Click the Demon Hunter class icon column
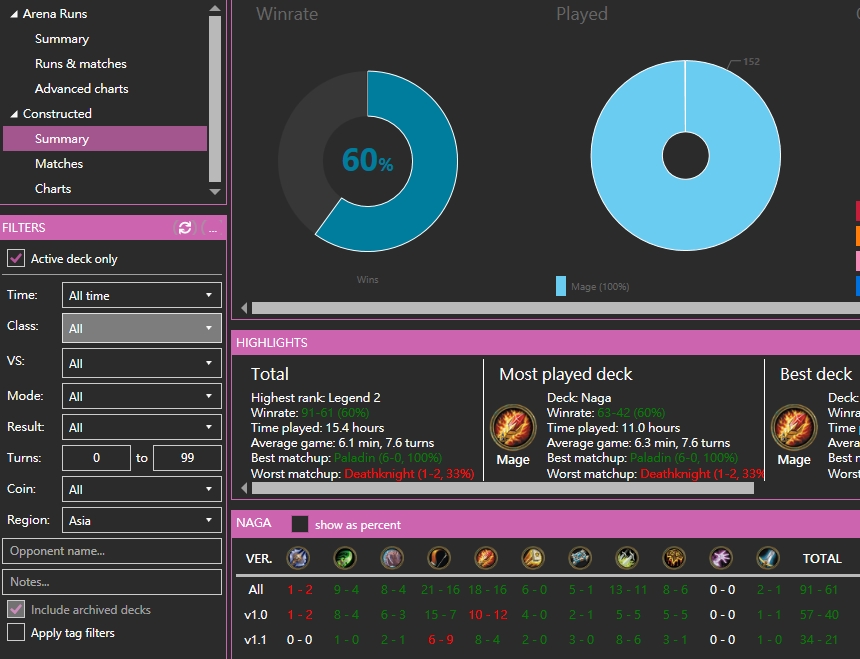 tap(346, 558)
